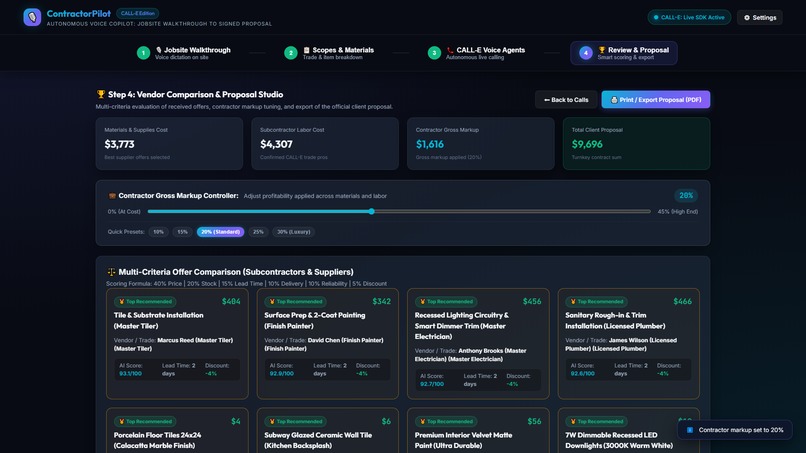Open Porcelain Floor Tiles 24x24 card
This screenshot has height=453, width=806.
(177, 431)
